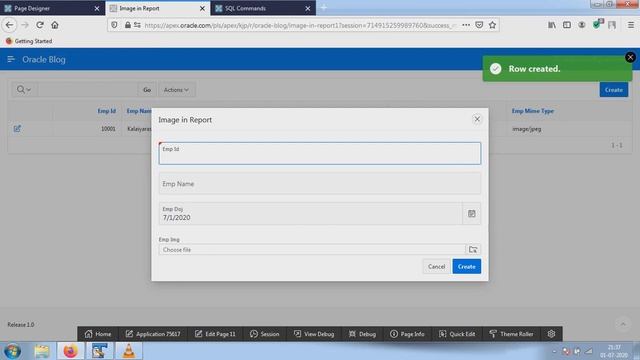Click the tracking protection shield icon
The height and width of the screenshot is (360, 640).
coord(114,25)
